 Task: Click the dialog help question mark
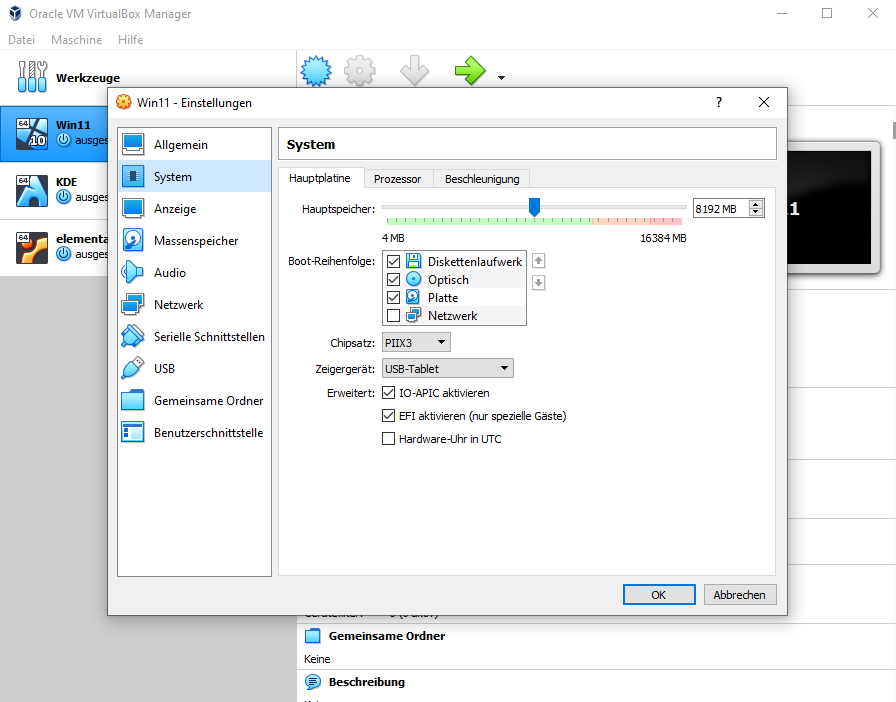[x=719, y=102]
